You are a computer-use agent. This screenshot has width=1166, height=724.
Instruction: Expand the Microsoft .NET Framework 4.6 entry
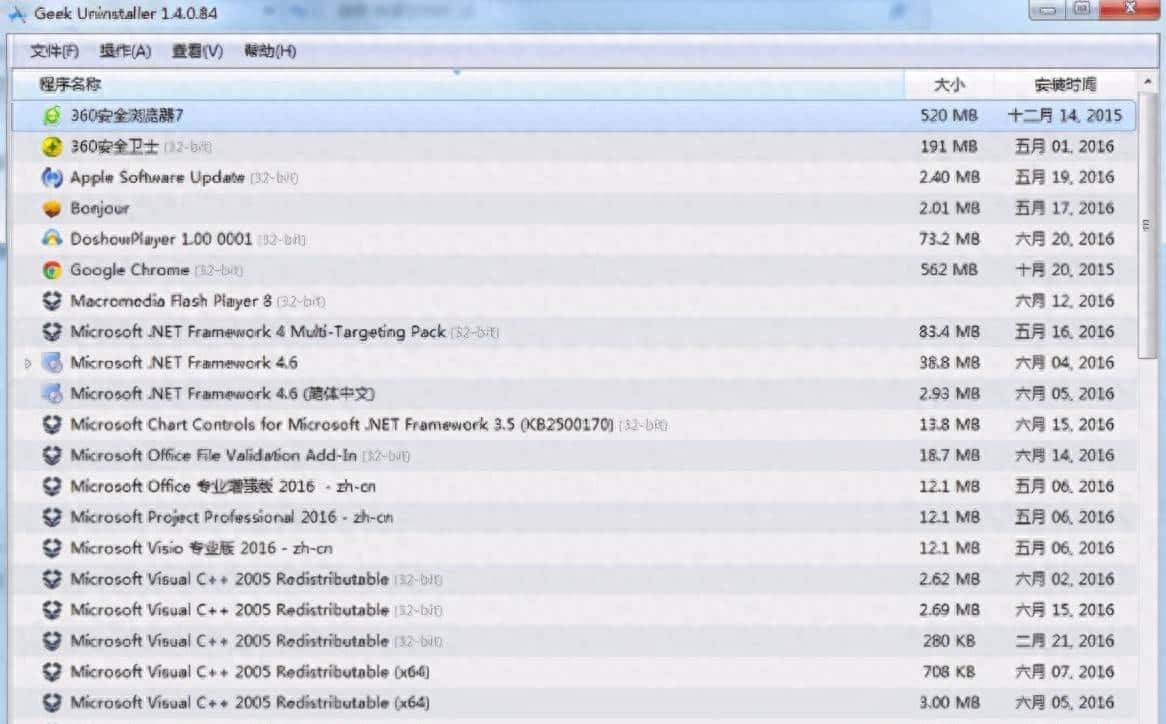pos(28,363)
